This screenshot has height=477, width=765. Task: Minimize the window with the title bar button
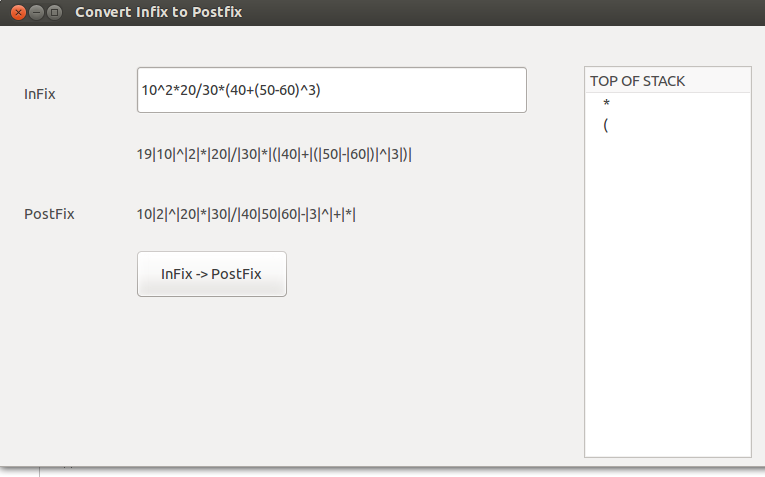point(37,12)
